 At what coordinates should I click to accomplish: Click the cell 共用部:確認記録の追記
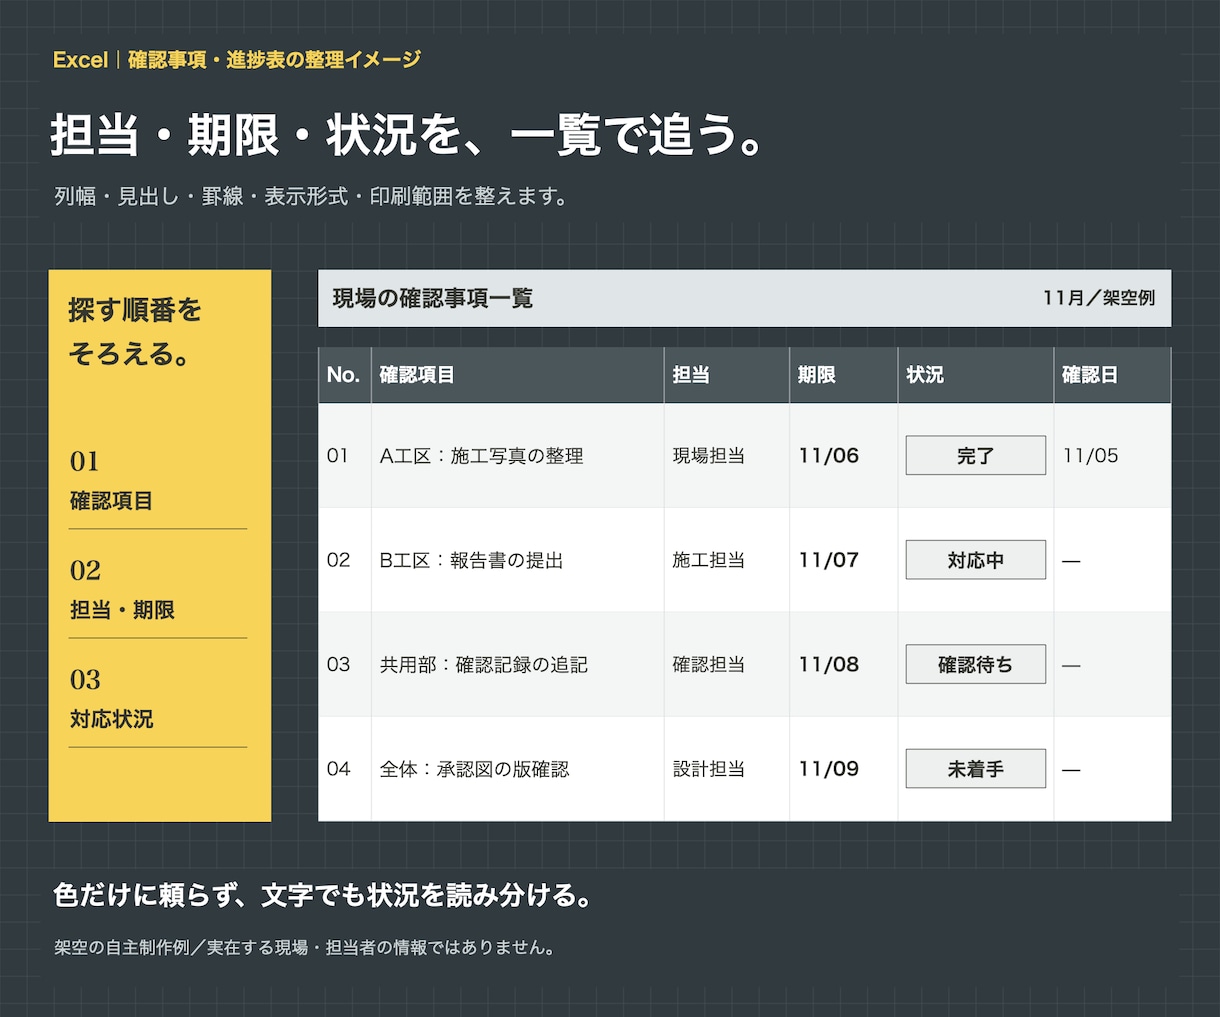pyautogui.click(x=517, y=664)
